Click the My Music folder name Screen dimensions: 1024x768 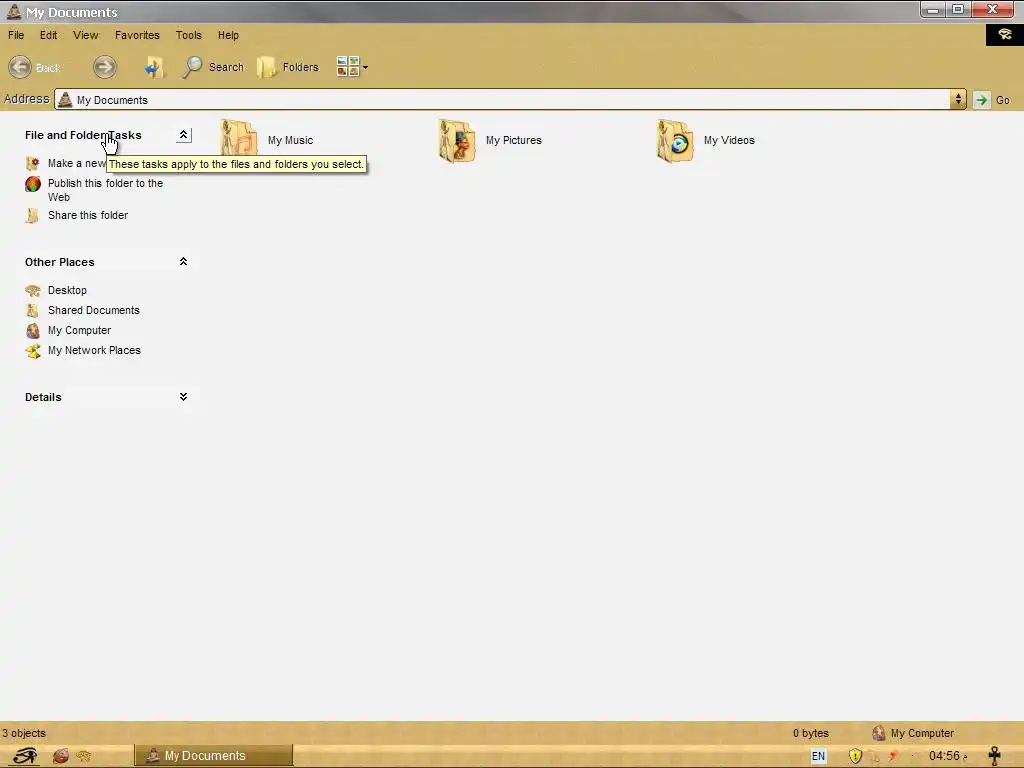291,140
